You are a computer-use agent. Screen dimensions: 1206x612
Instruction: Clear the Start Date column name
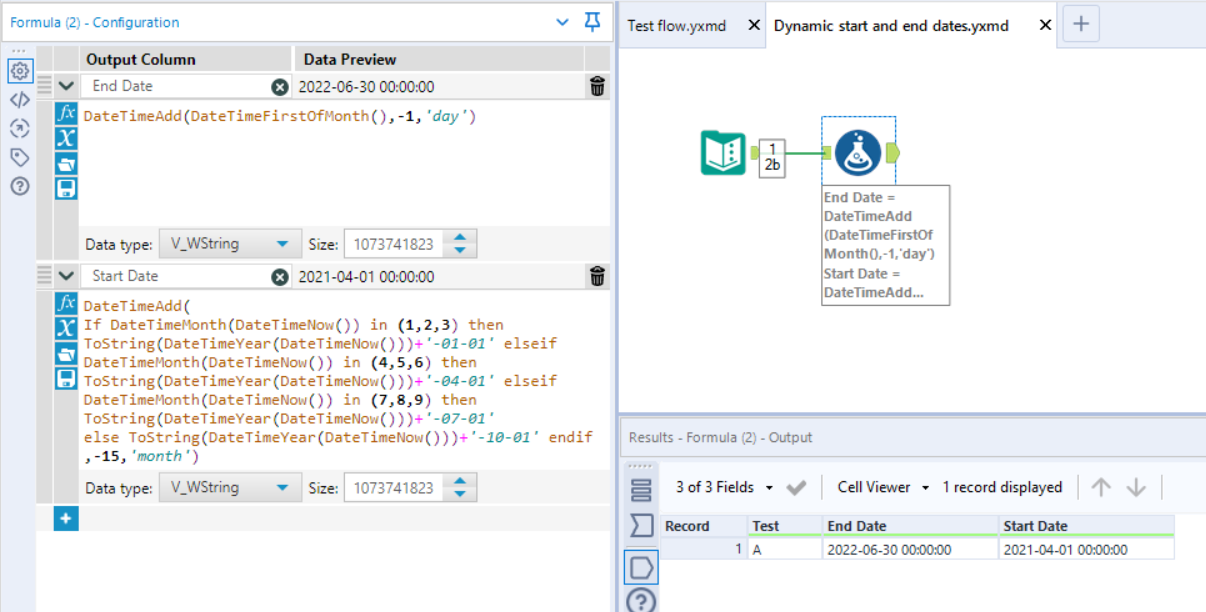pos(280,277)
